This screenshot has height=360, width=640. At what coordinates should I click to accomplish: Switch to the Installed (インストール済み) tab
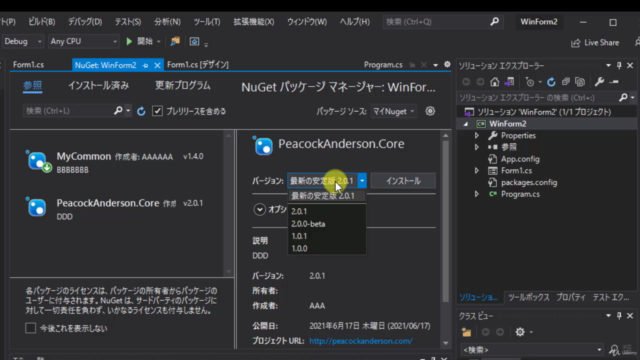tap(98, 86)
